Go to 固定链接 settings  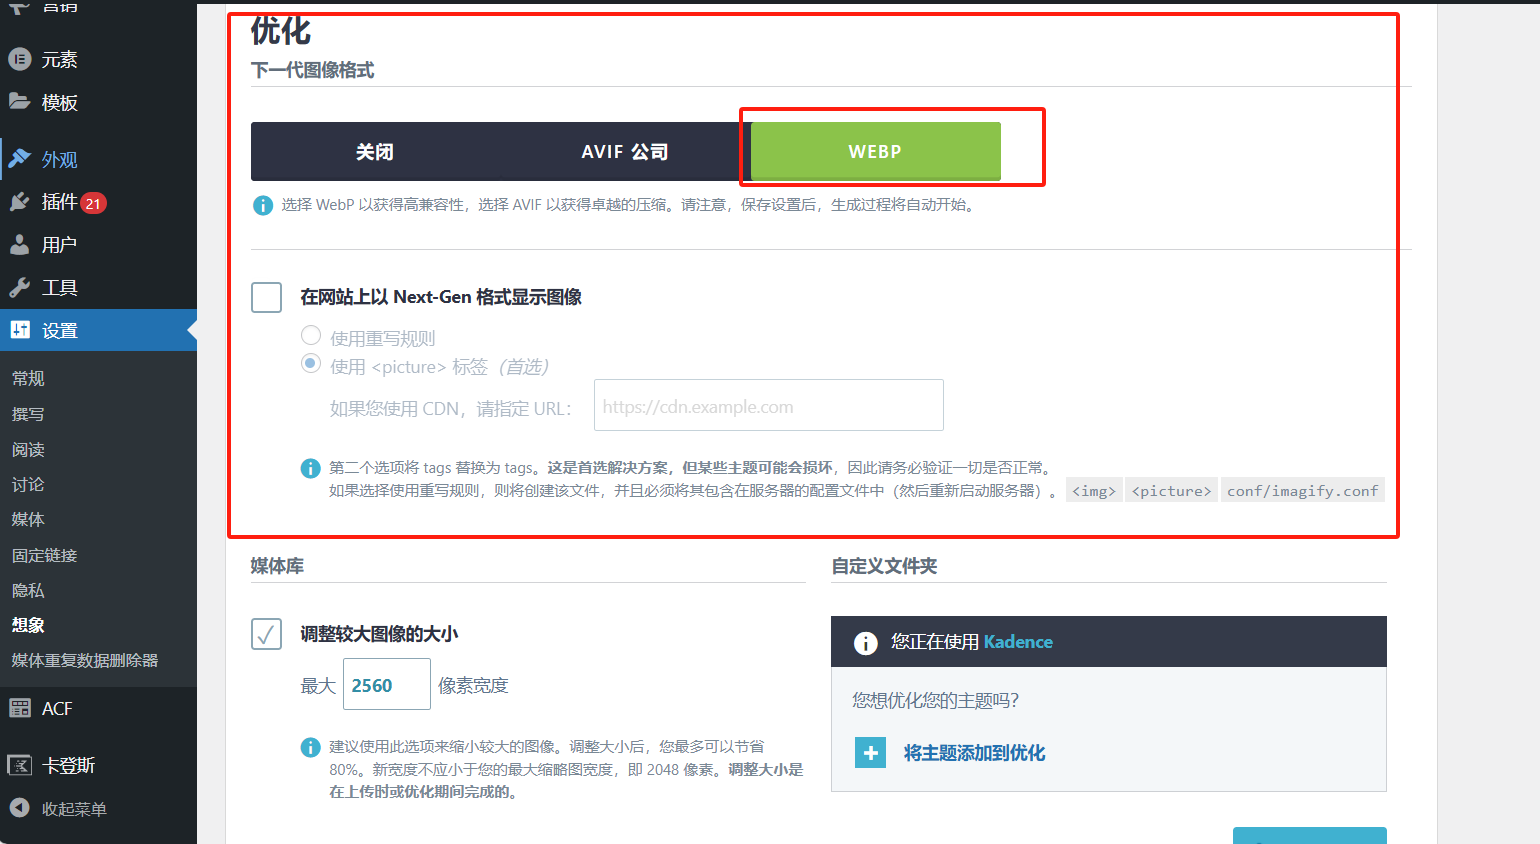pyautogui.click(x=45, y=555)
